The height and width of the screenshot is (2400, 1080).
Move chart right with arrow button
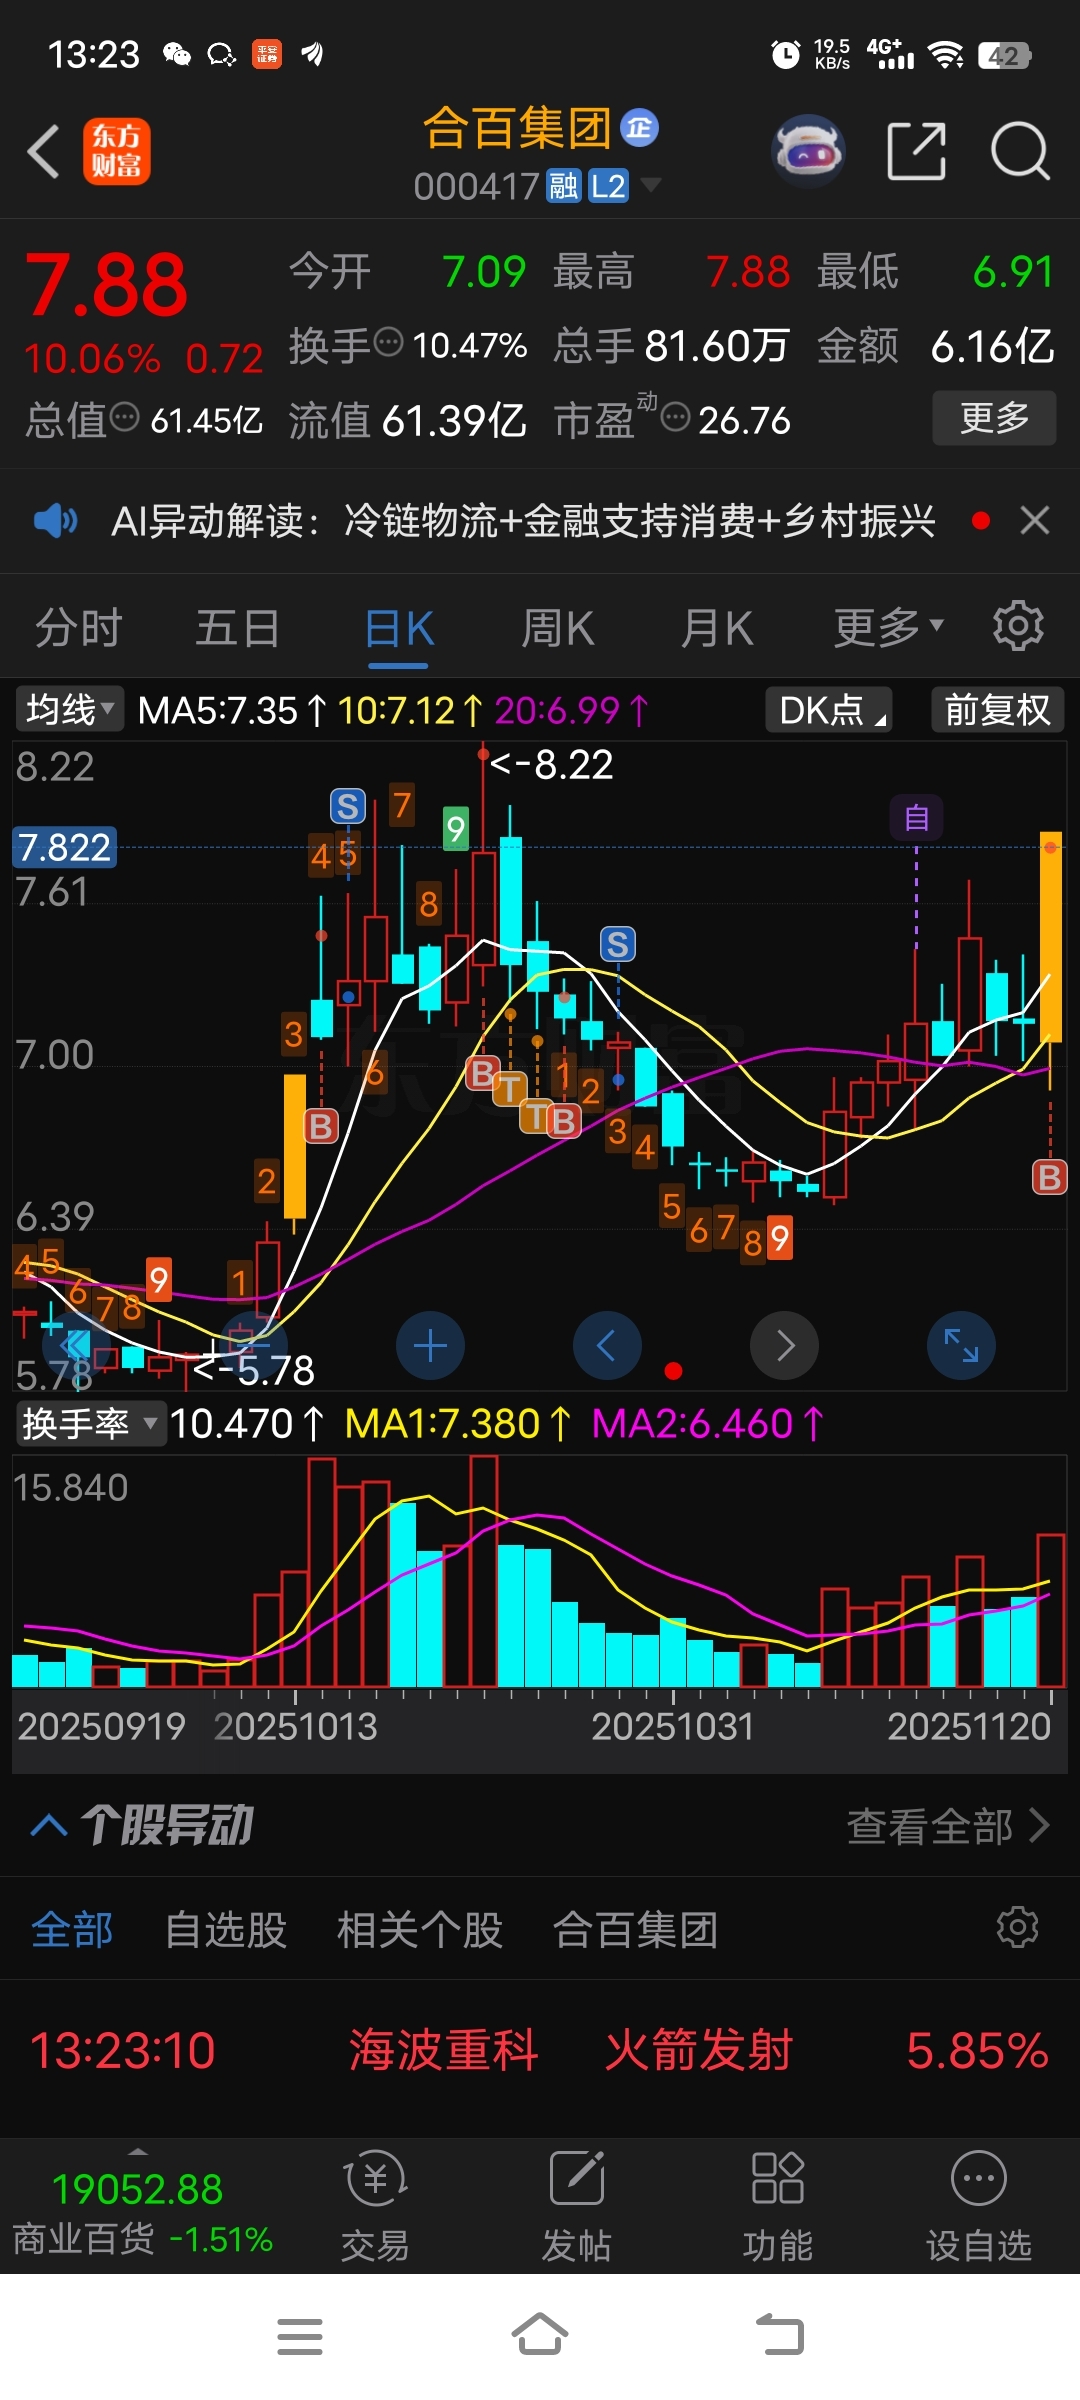pyautogui.click(x=784, y=1346)
